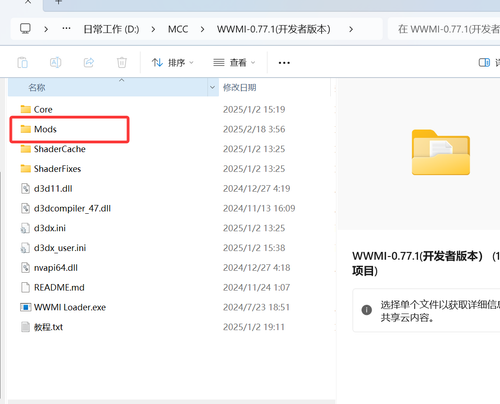Click the Rename toolbar icon
The image size is (500, 404).
coord(55,62)
